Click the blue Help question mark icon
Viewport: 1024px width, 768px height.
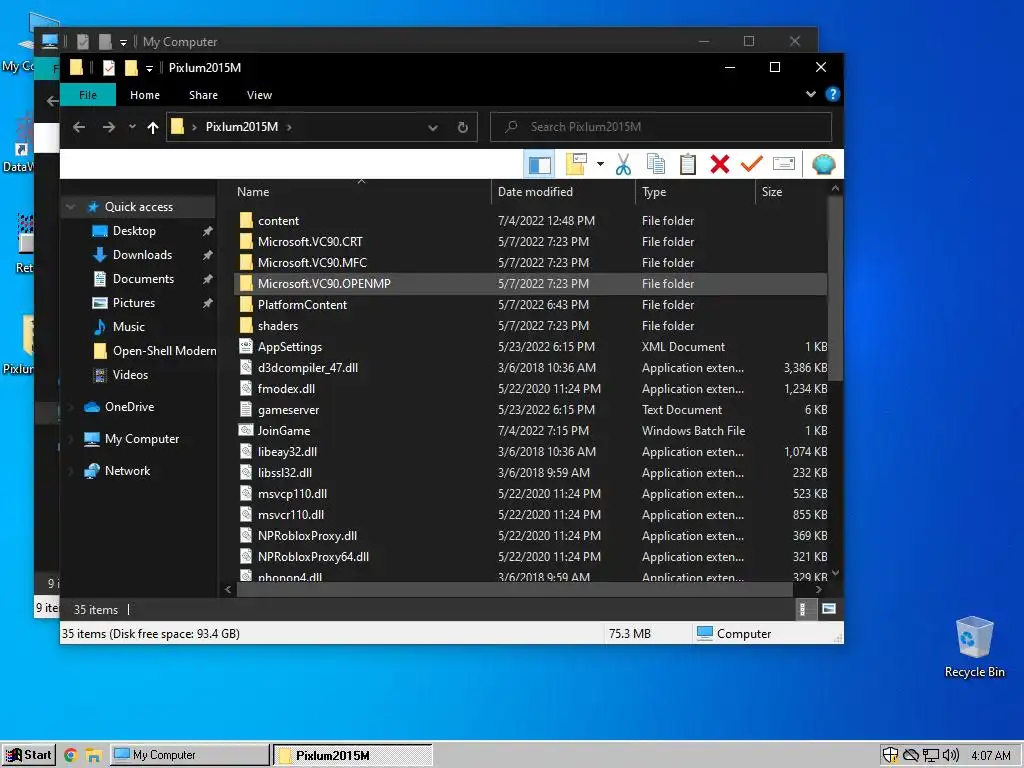832,94
